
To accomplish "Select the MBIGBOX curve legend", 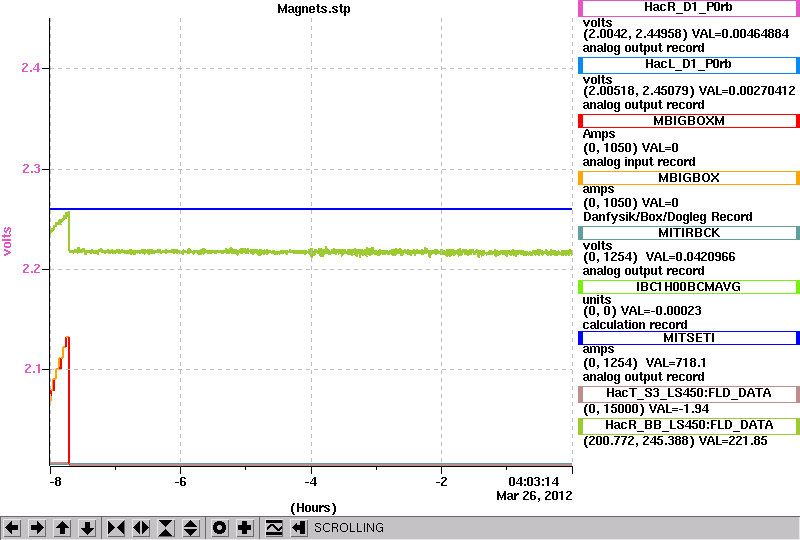I will point(689,178).
